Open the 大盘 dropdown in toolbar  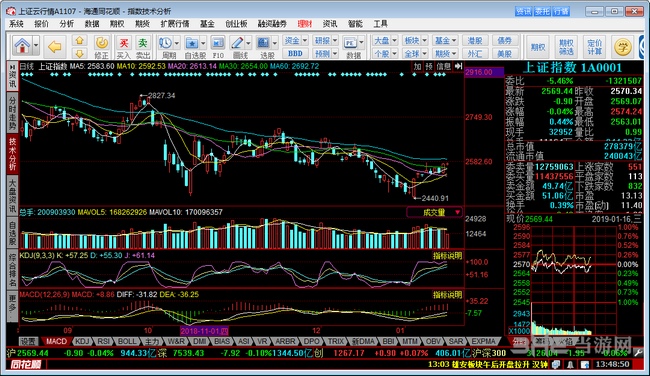[385, 41]
